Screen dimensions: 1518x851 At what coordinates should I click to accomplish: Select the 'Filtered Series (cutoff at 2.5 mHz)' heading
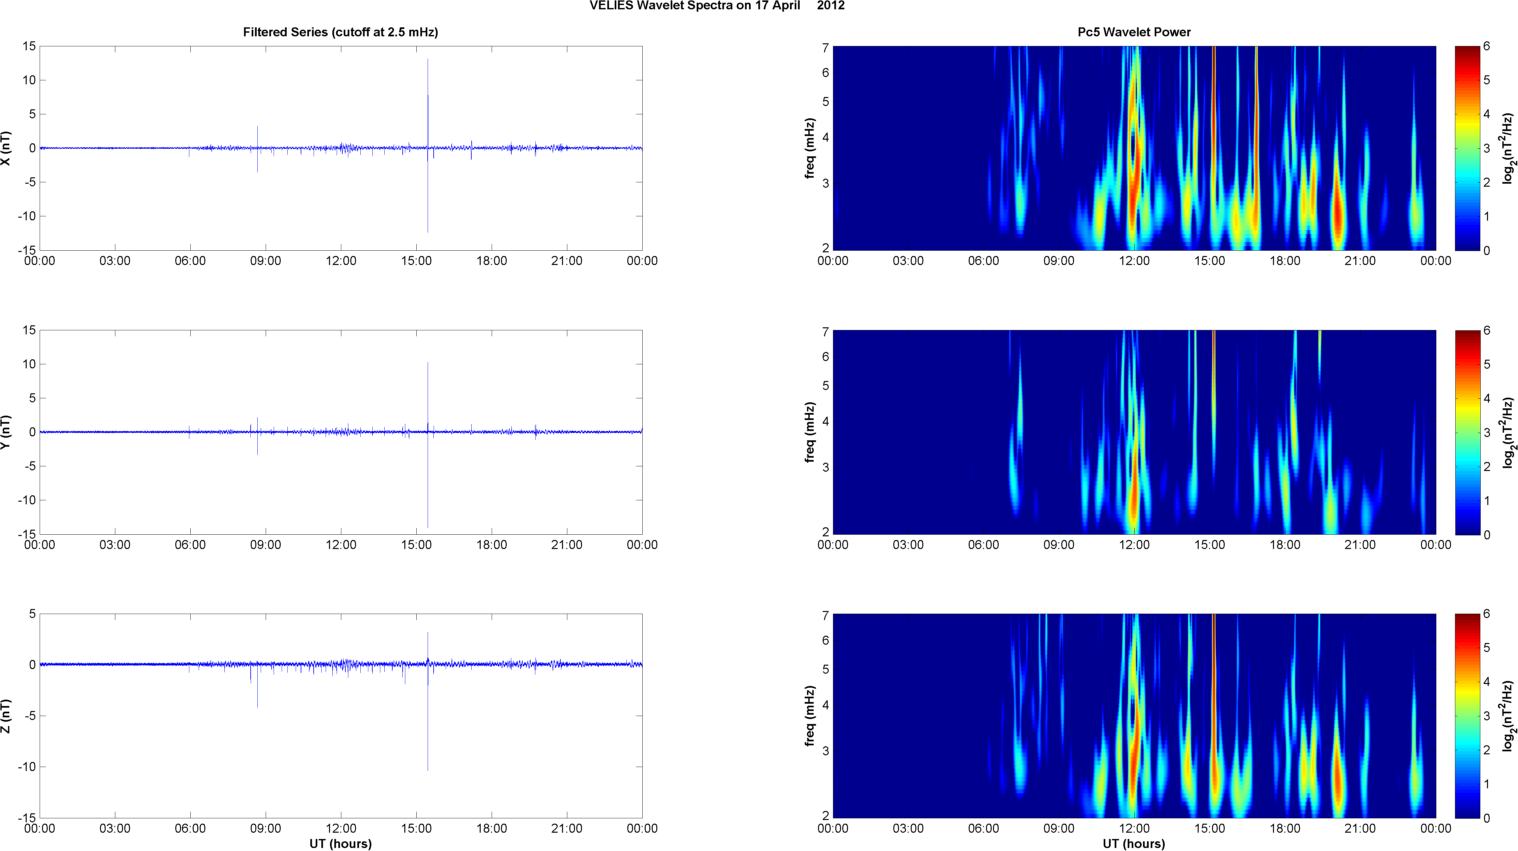[340, 32]
